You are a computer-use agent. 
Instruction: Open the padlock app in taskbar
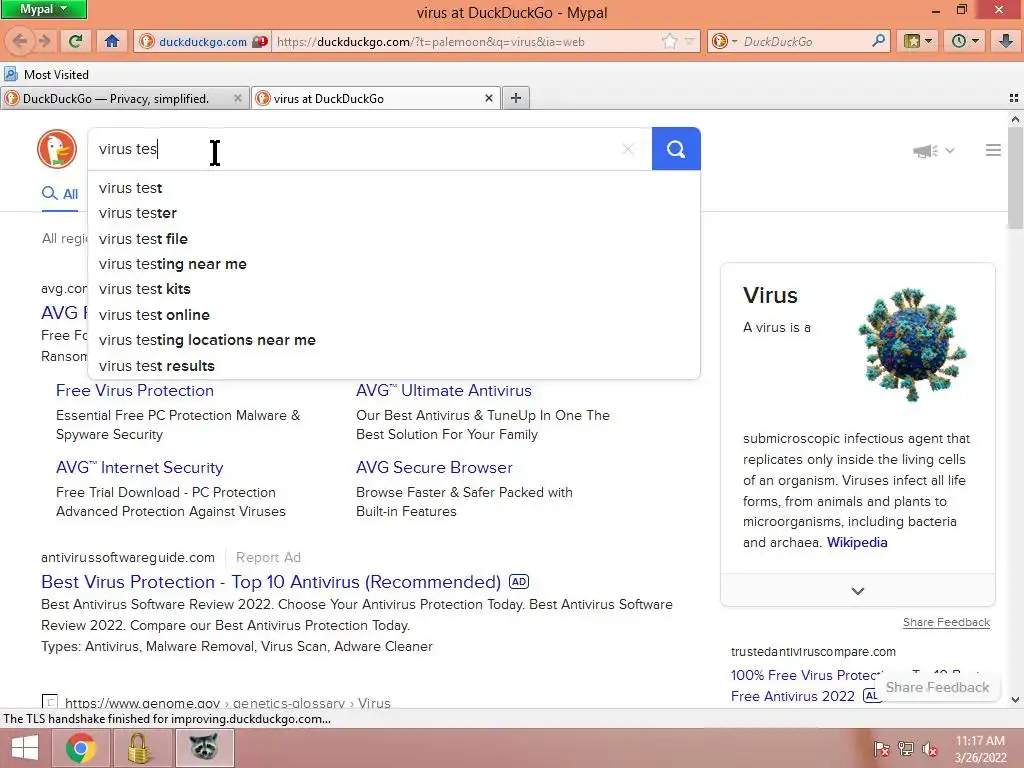(x=138, y=748)
